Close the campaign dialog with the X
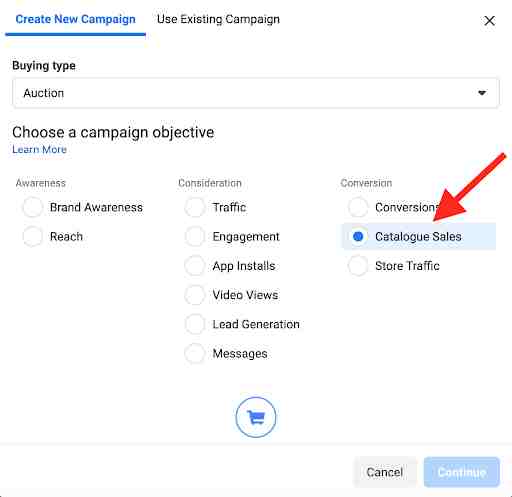512x497 pixels. 489,21
